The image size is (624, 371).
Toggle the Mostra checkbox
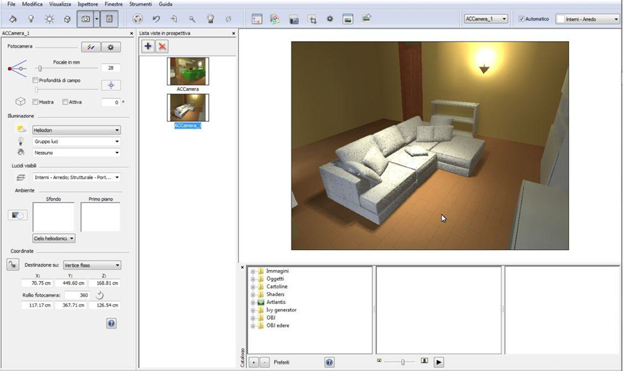(35, 102)
